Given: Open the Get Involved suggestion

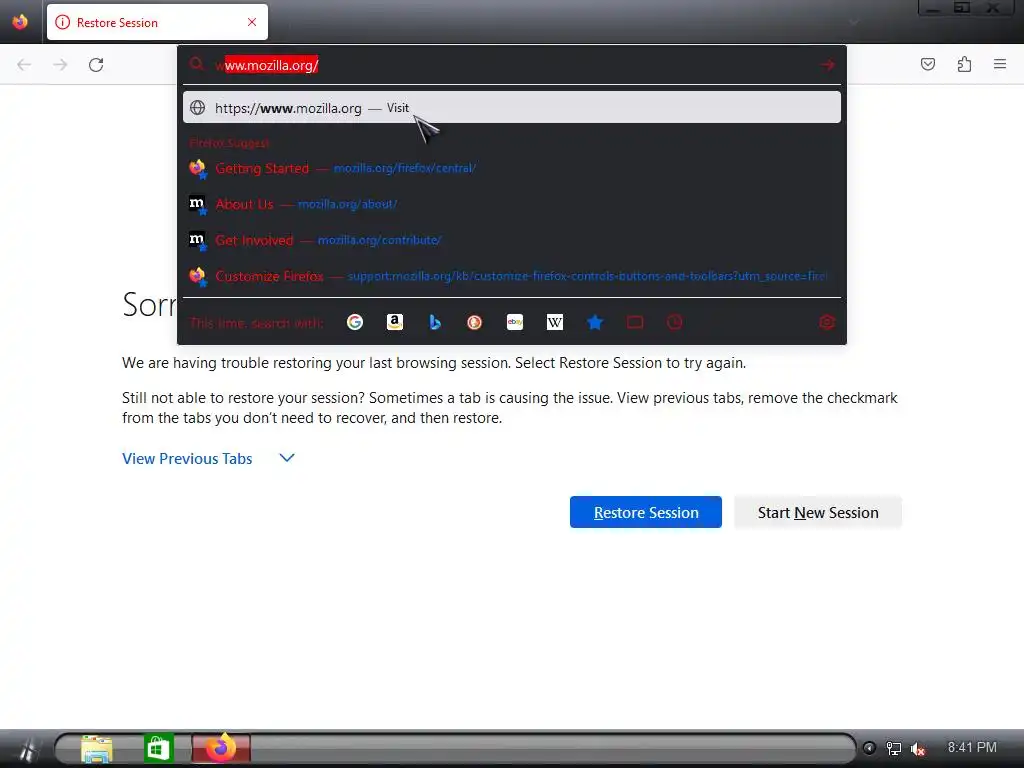Looking at the screenshot, I should pyautogui.click(x=512, y=240).
